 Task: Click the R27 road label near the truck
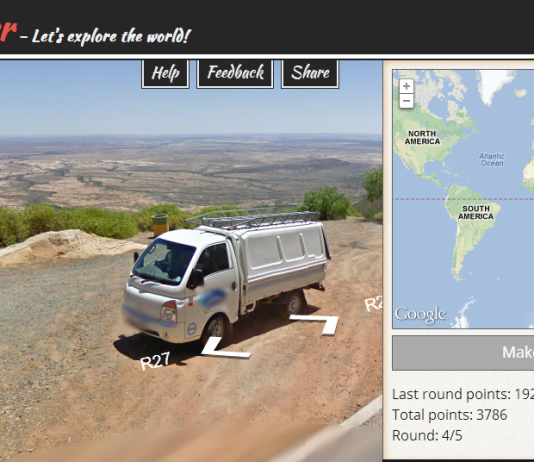pos(155,361)
